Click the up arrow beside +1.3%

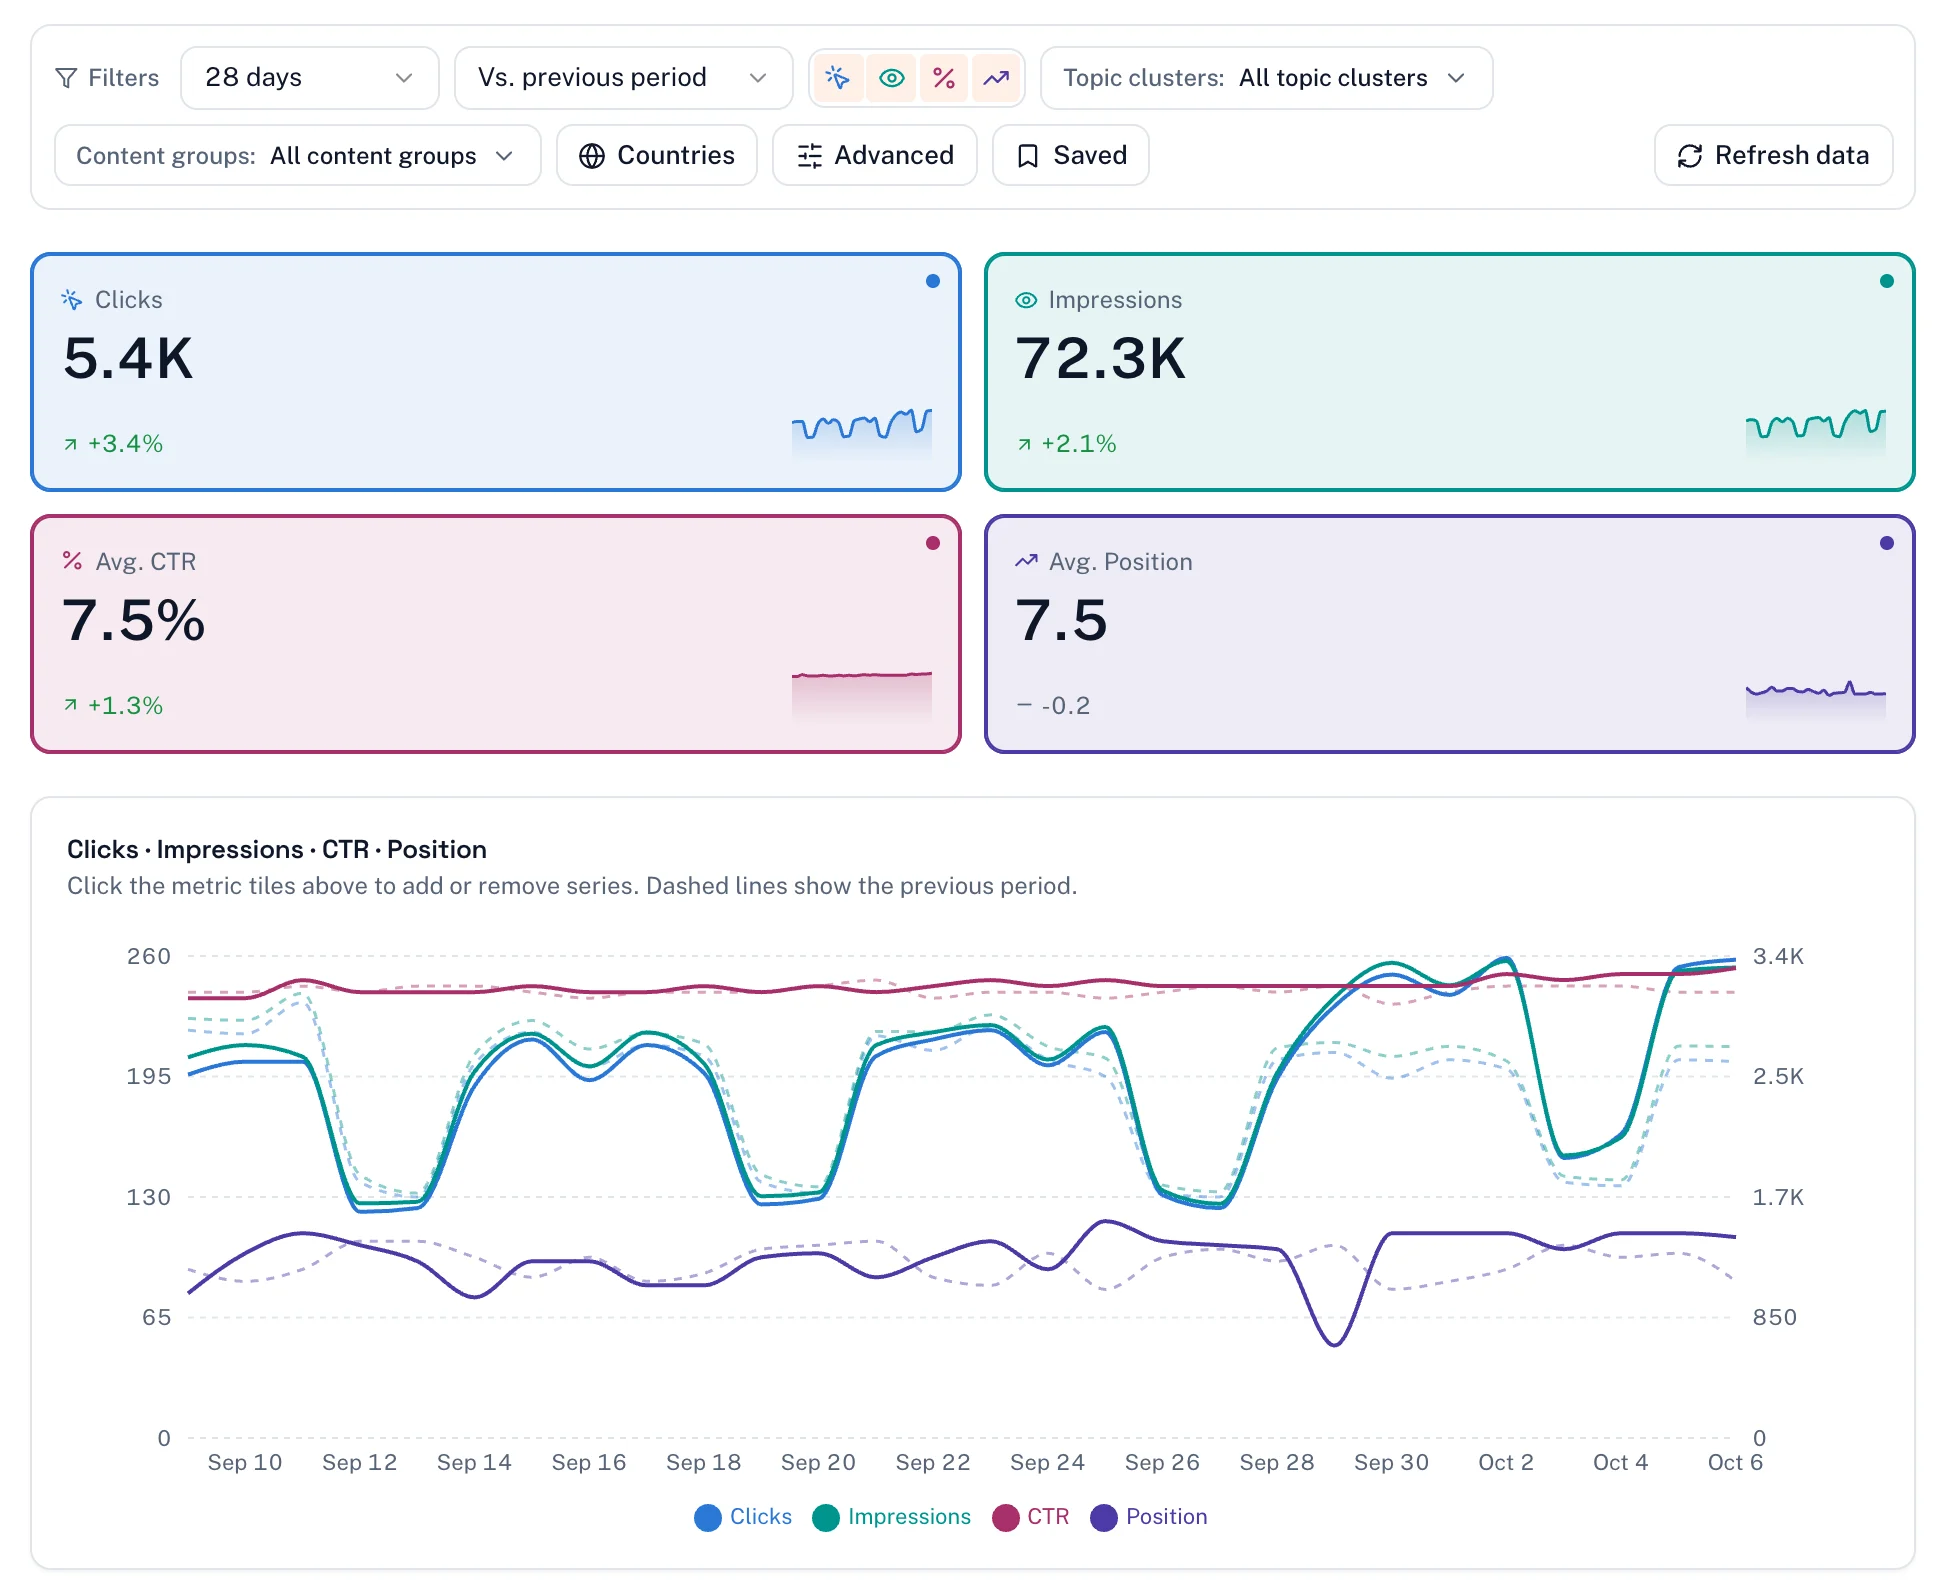pos(70,706)
